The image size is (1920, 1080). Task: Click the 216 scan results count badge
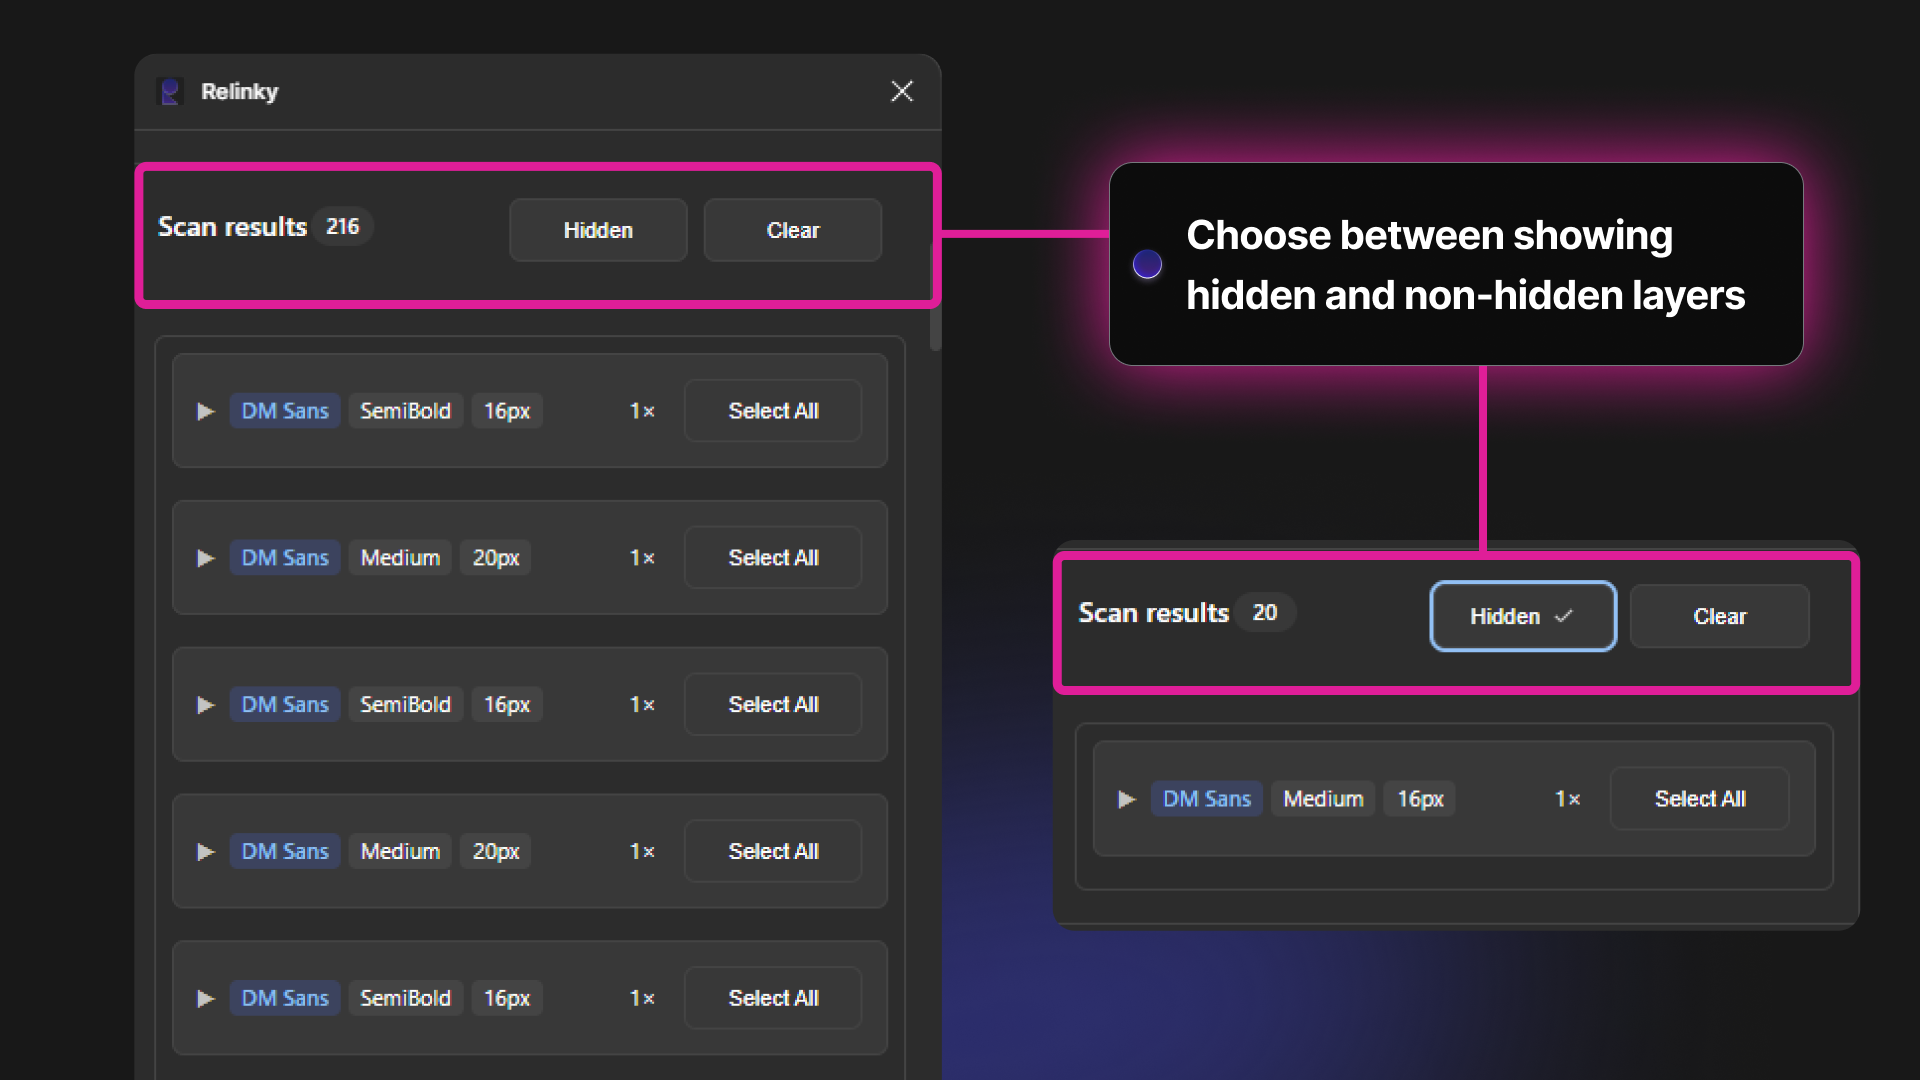342,227
